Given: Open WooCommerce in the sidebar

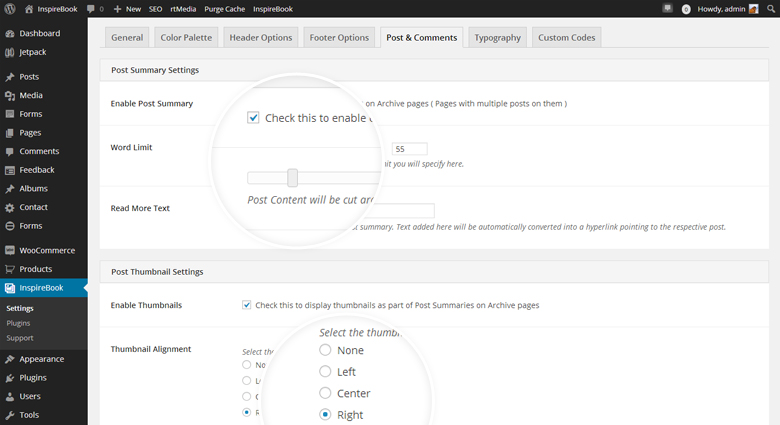Looking at the screenshot, I should click(x=44, y=250).
